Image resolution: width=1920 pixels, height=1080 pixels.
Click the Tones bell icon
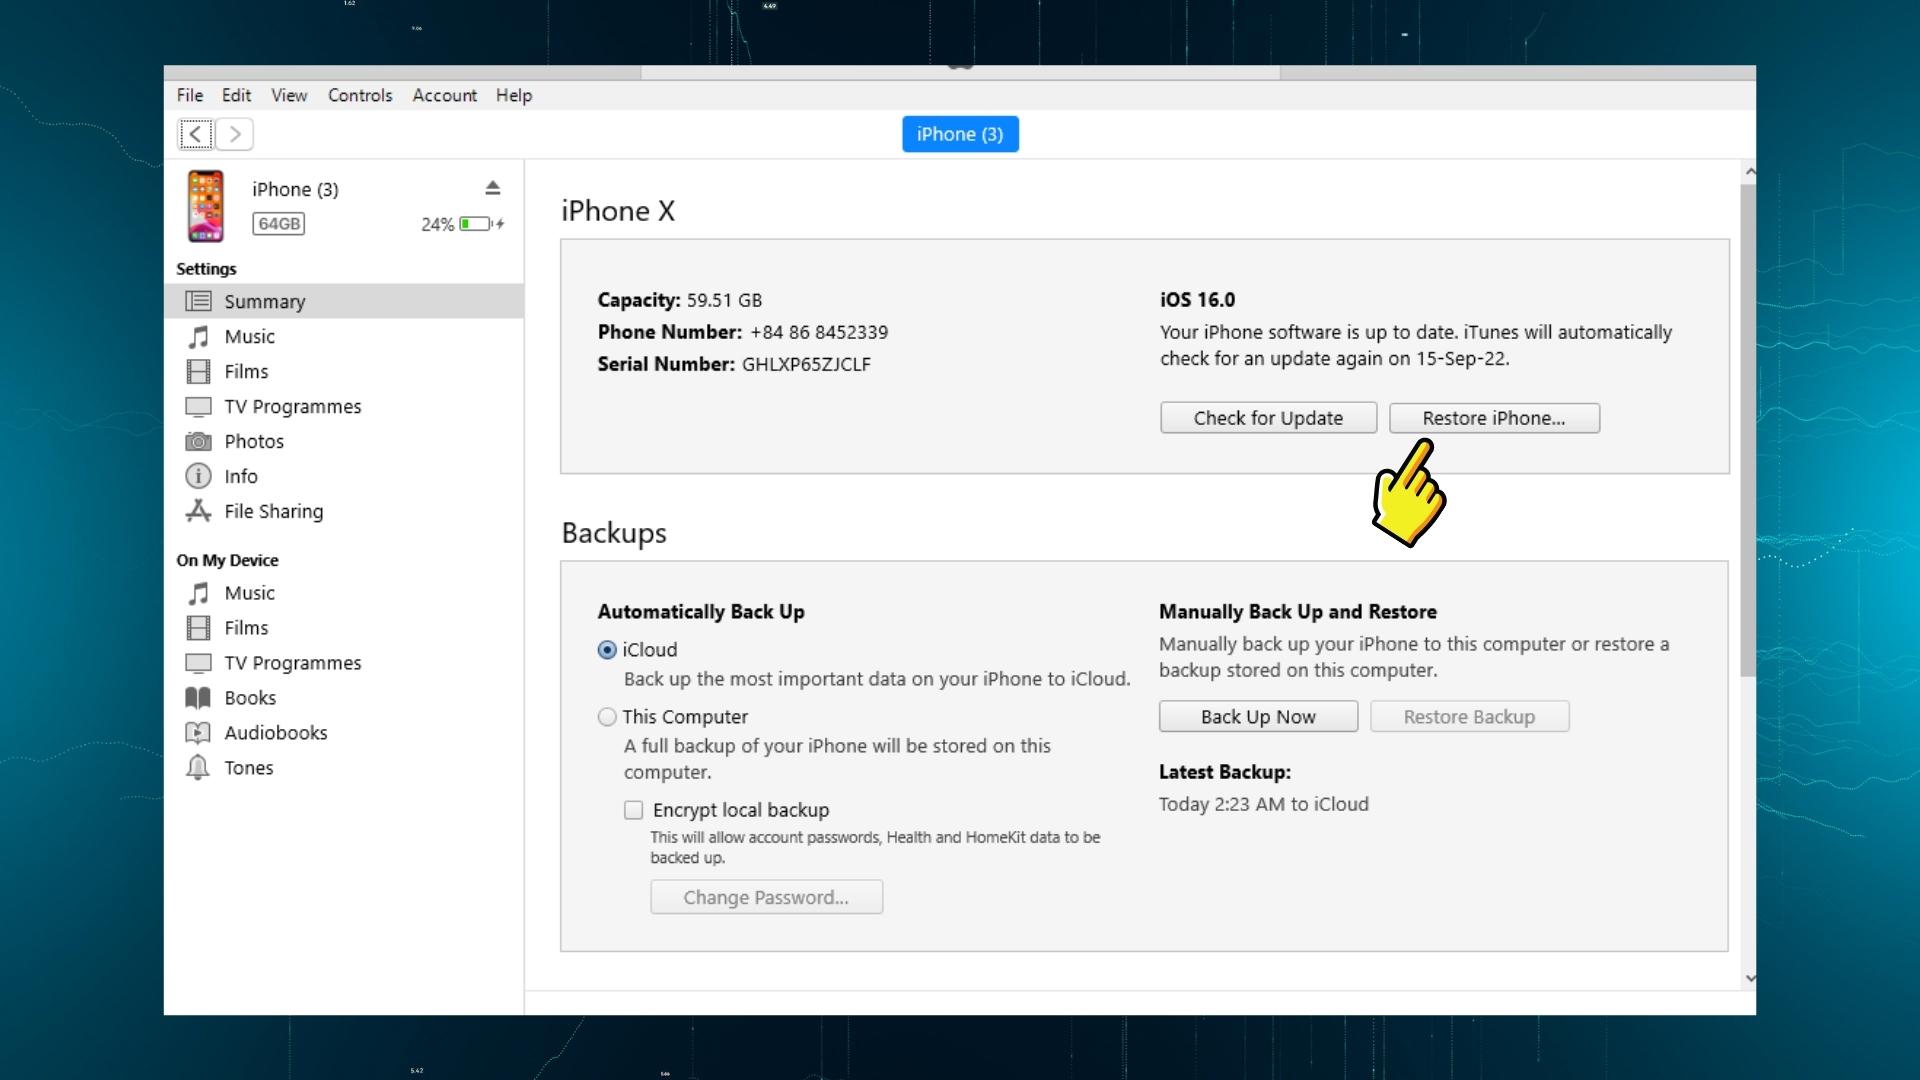[198, 768]
